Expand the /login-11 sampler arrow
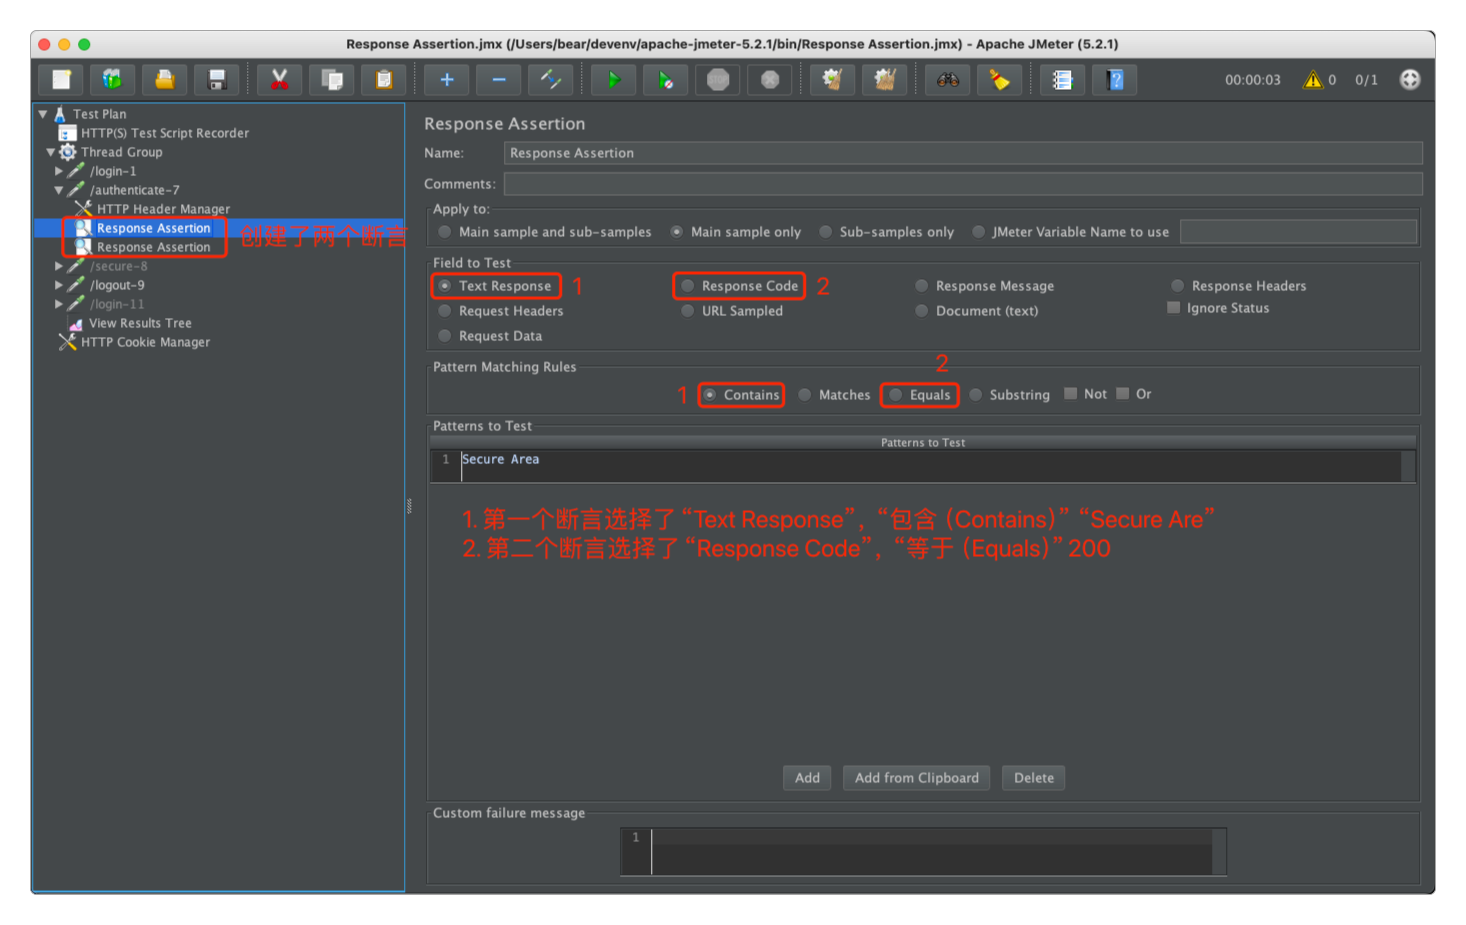 click(58, 304)
